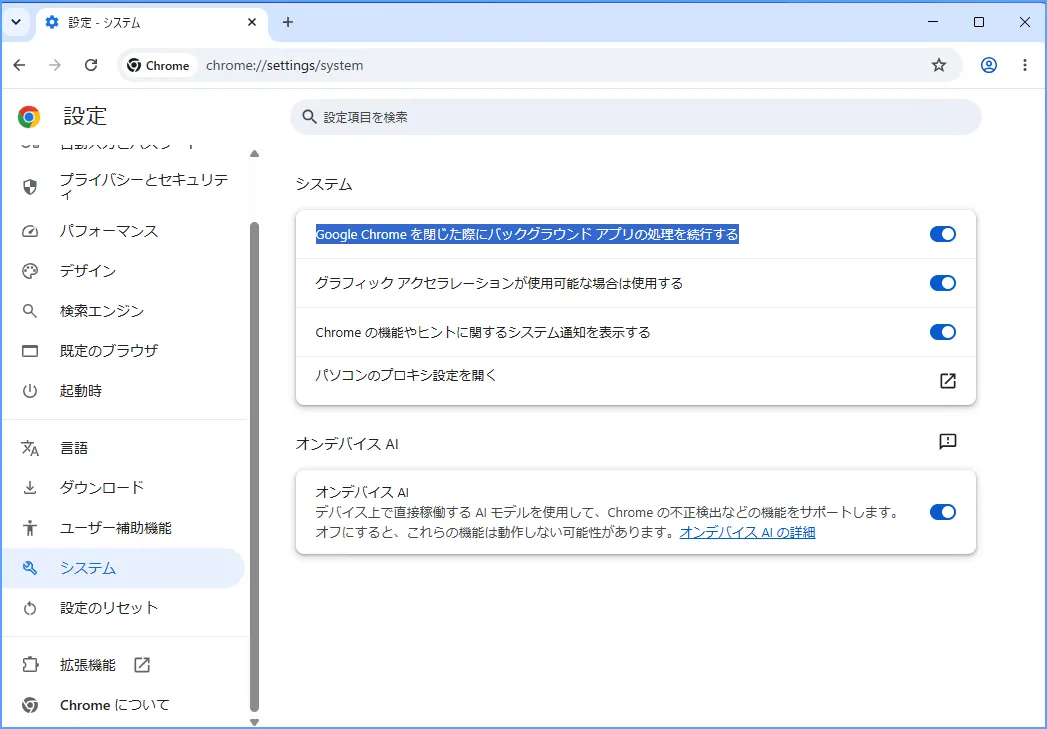The height and width of the screenshot is (729, 1047).
Task: Toggle バックグラウンド アプリの処理を続行する switch
Action: click(943, 234)
